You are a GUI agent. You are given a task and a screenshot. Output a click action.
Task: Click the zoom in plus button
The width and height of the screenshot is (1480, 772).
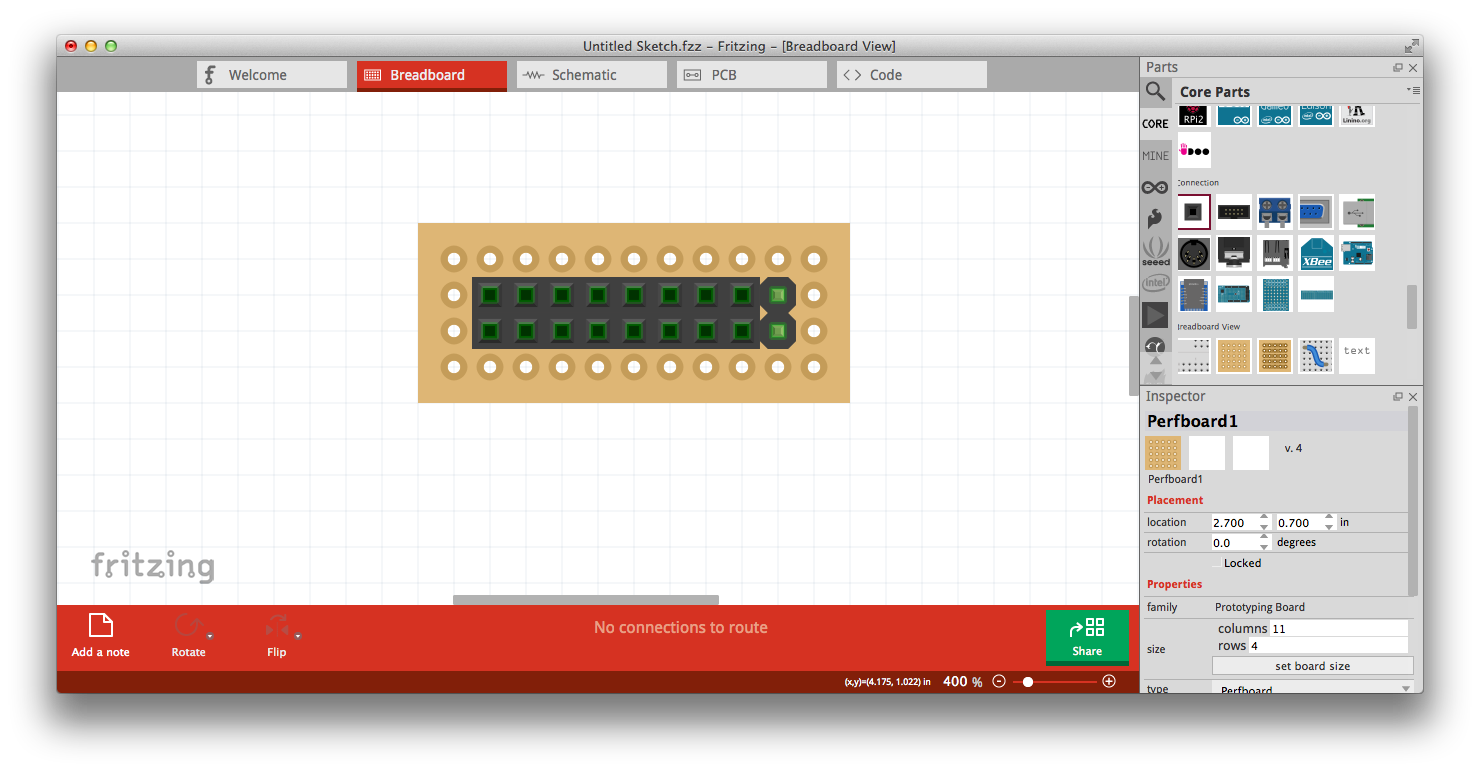(x=1109, y=681)
